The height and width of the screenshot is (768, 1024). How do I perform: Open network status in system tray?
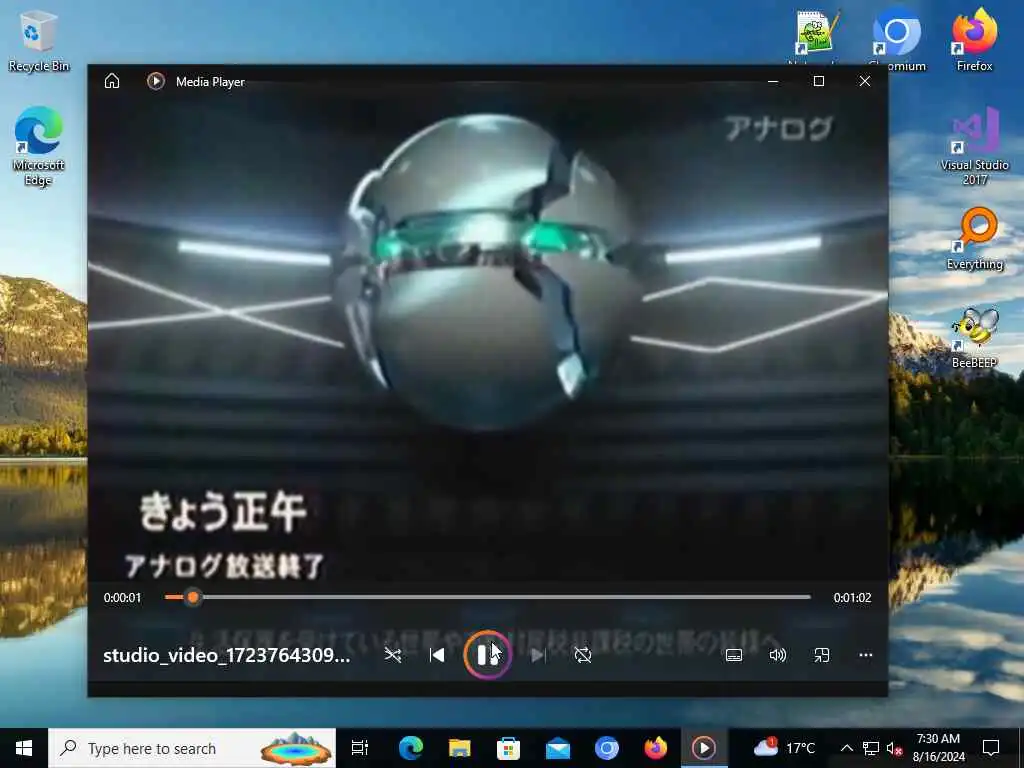pyautogui.click(x=871, y=748)
